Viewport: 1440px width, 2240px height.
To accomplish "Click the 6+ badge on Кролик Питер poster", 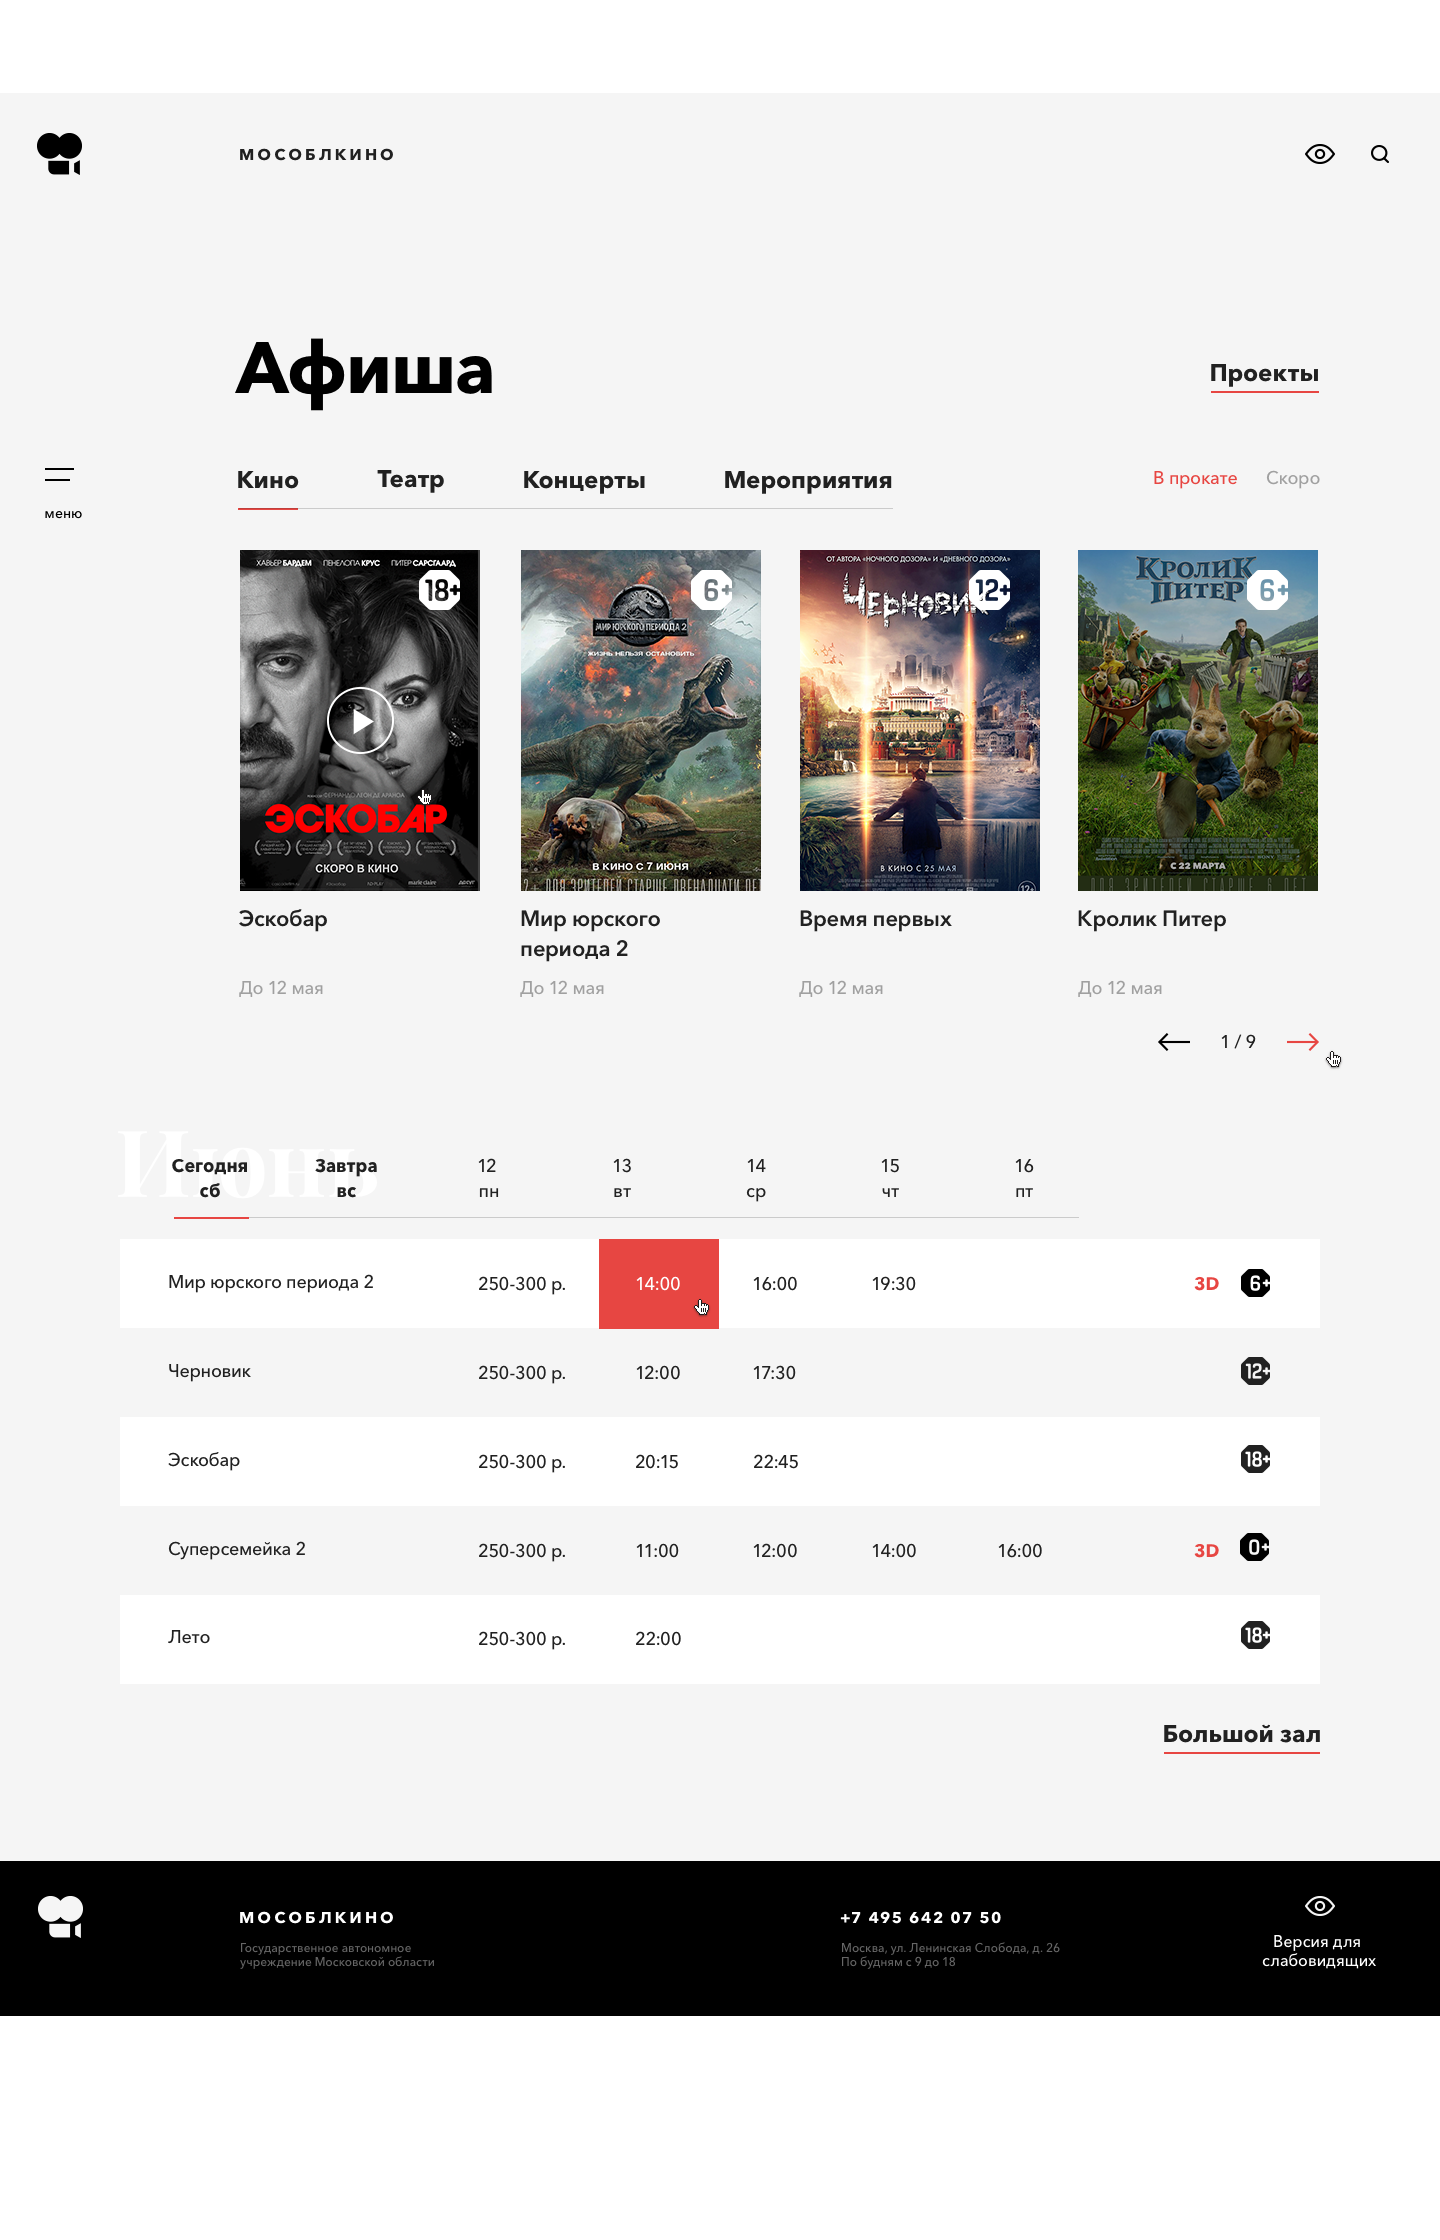I will click(x=1268, y=590).
